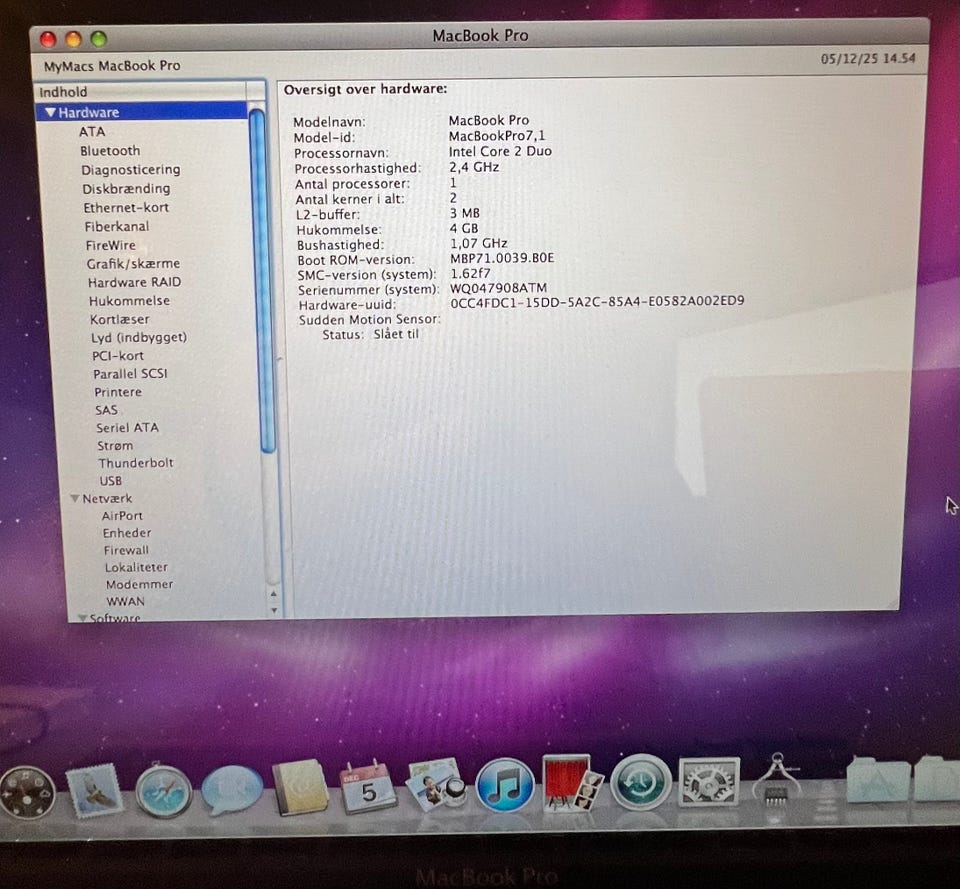Collapse the Software section triangle
Image resolution: width=960 pixels, height=889 pixels.
pyautogui.click(x=82, y=618)
